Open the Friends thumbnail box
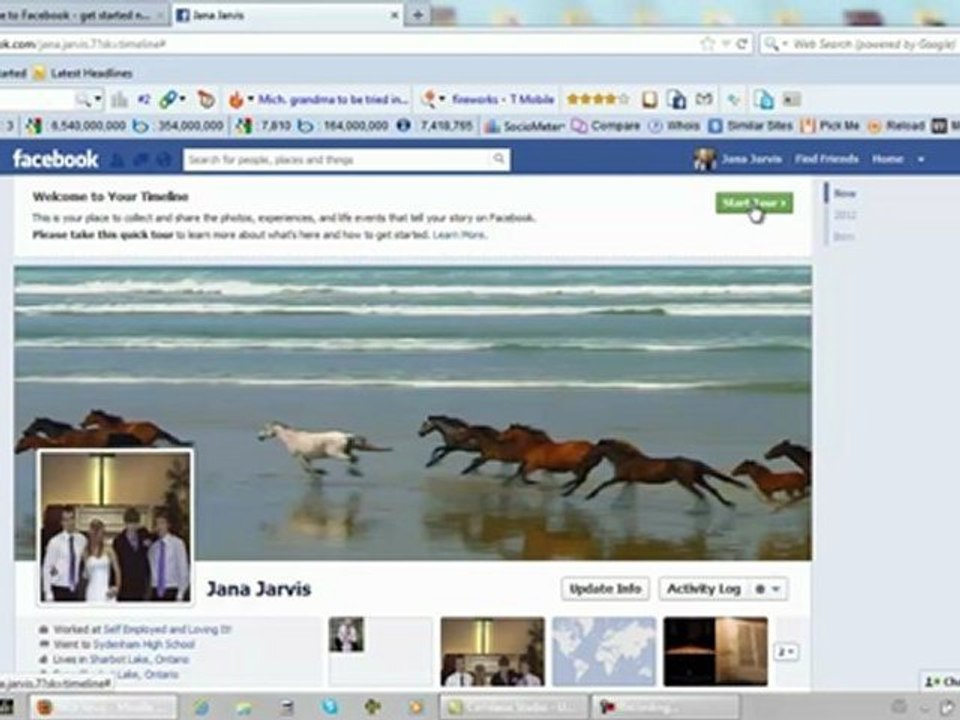Viewport: 960px width, 720px height. 380,651
